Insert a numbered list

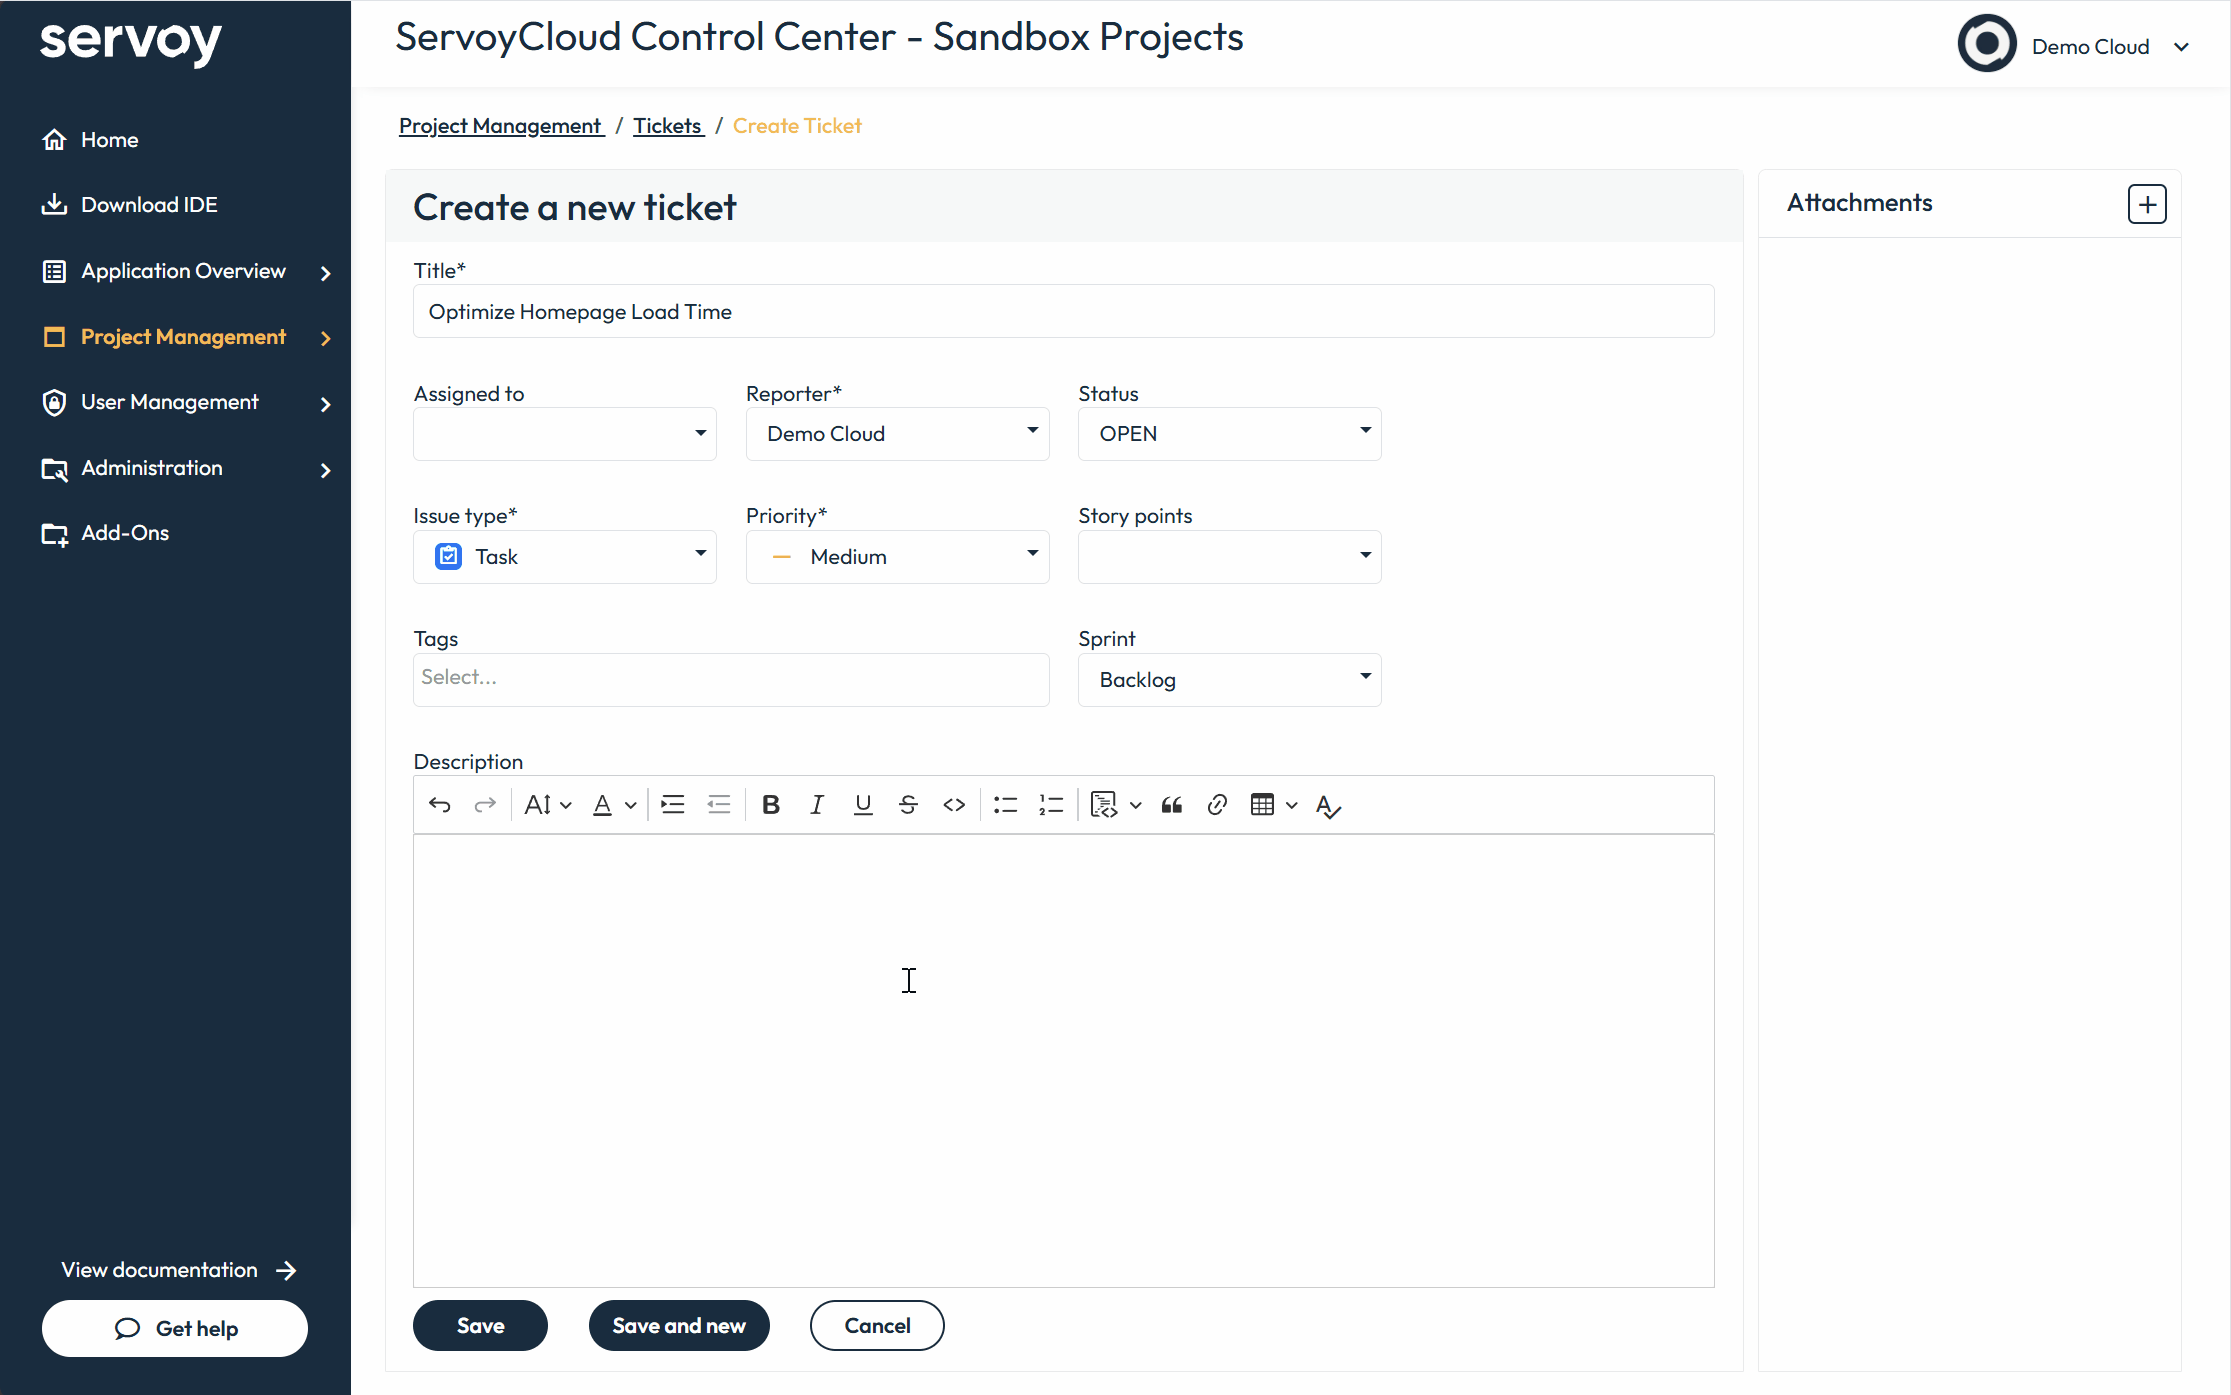click(1051, 805)
